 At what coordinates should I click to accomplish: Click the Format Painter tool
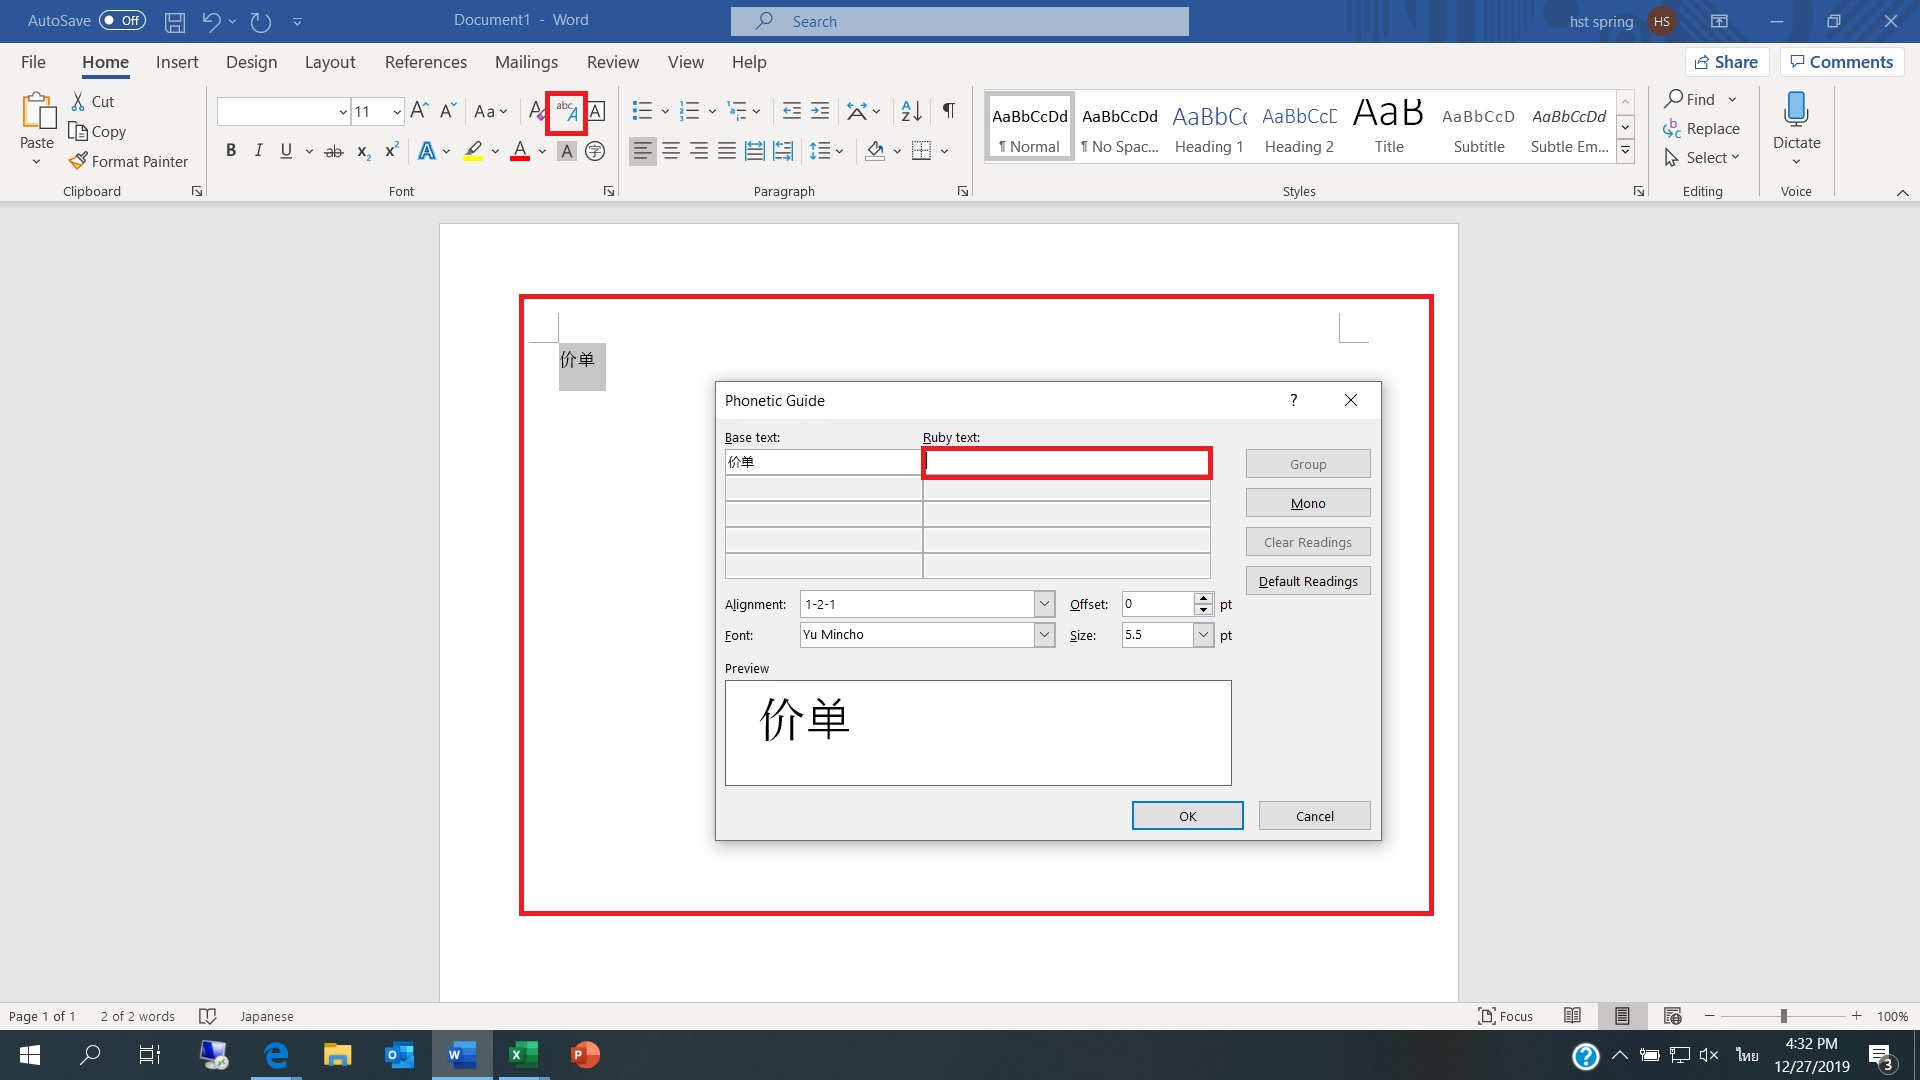point(128,161)
